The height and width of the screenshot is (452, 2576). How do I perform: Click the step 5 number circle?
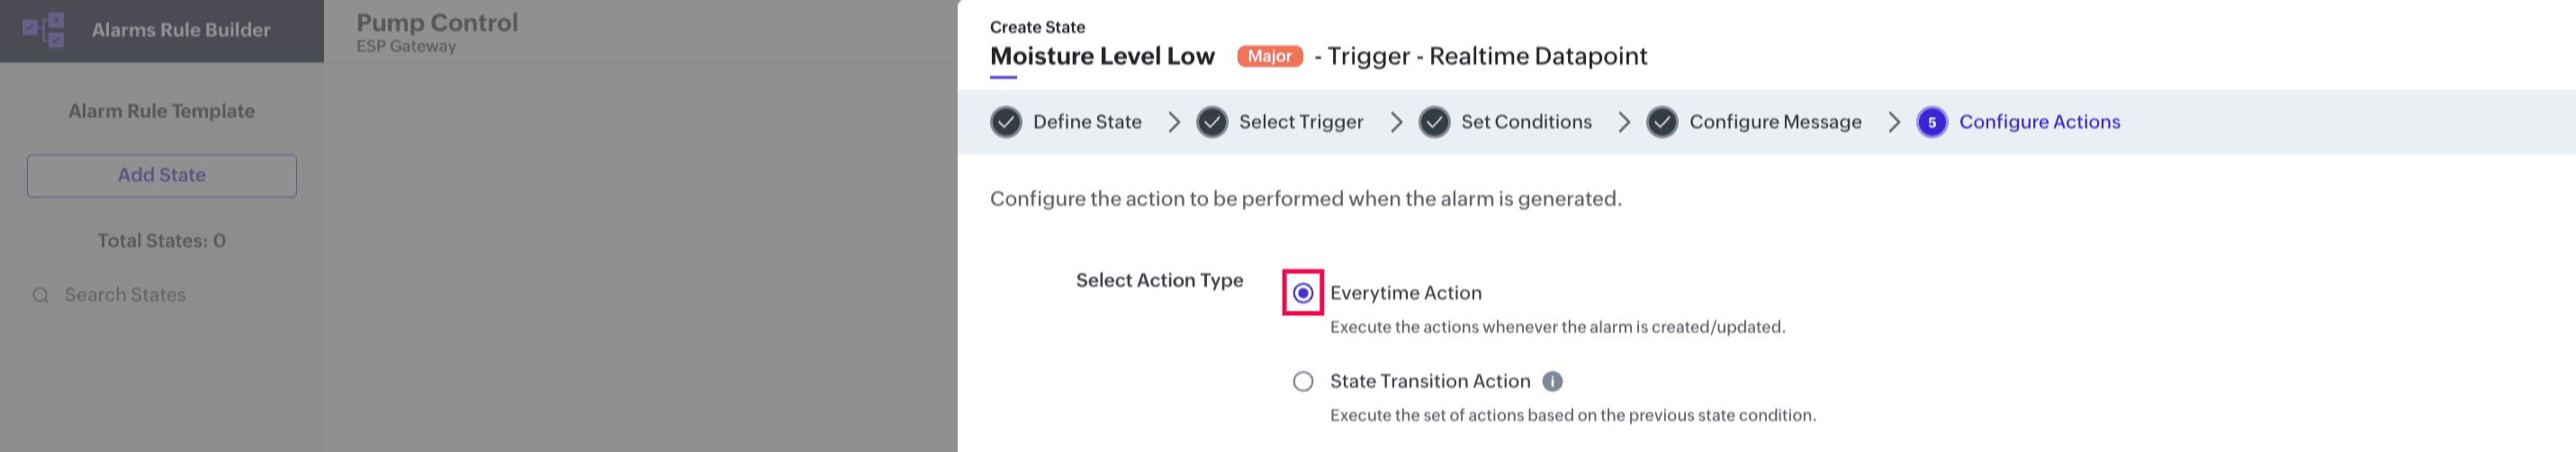click(x=1932, y=122)
